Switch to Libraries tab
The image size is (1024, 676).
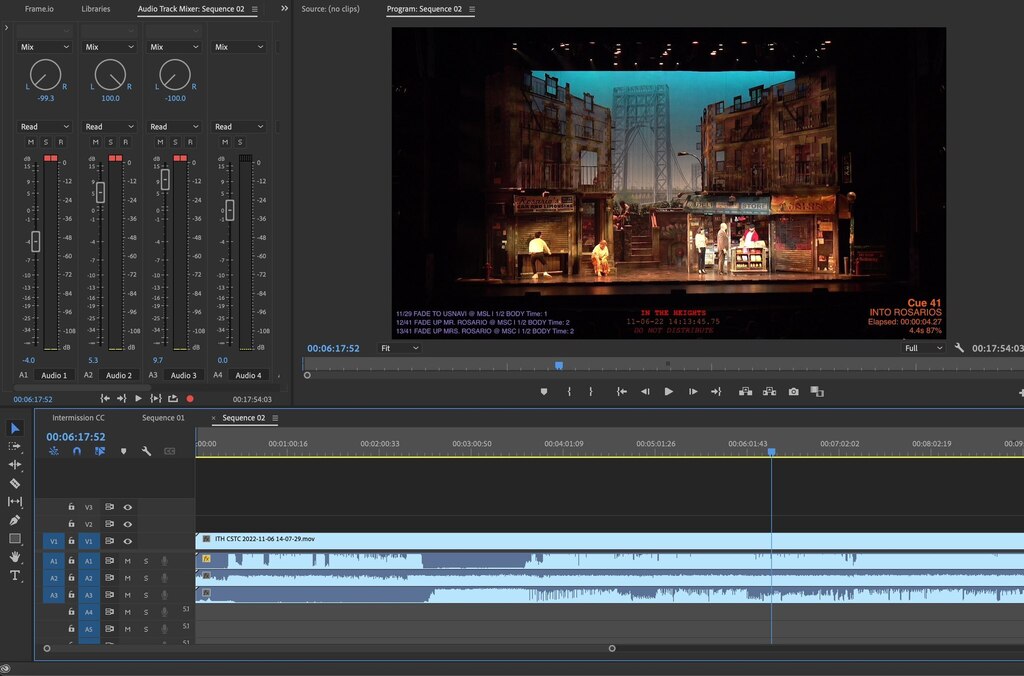pyautogui.click(x=95, y=9)
